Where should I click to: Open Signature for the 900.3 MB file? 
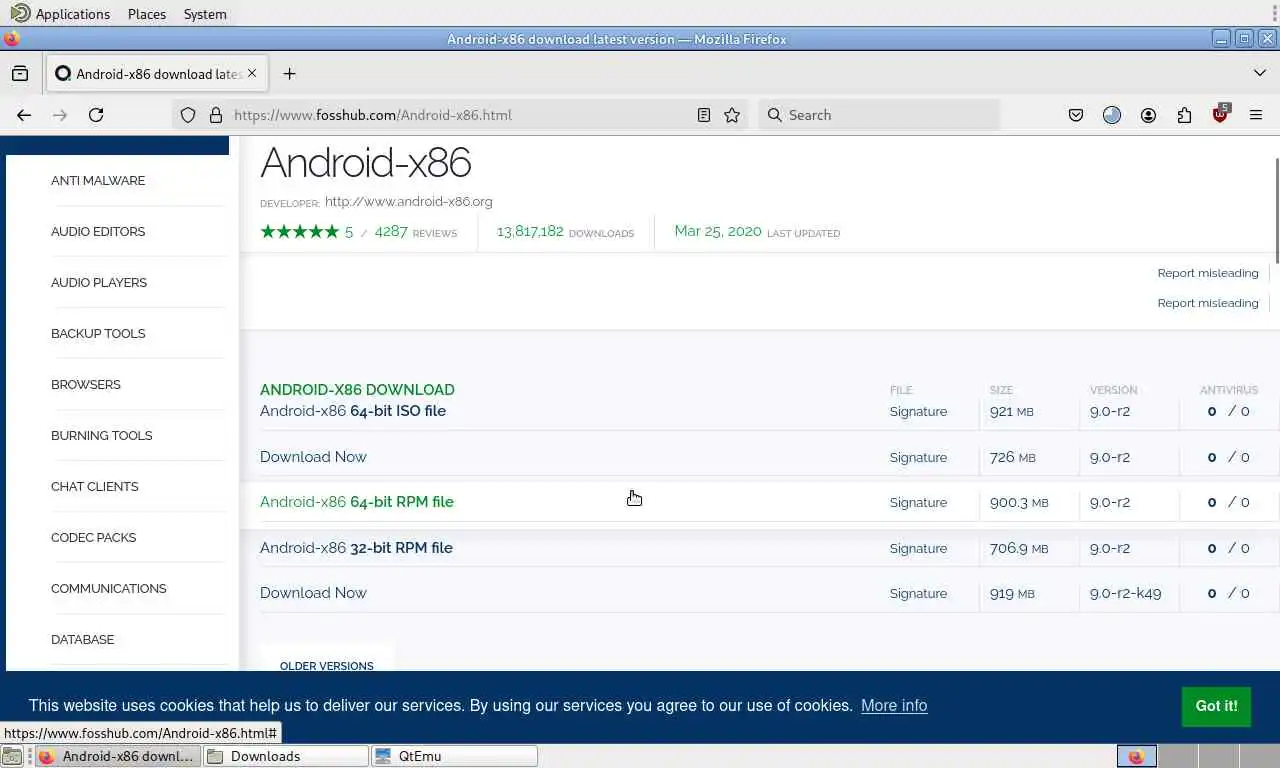coord(918,503)
